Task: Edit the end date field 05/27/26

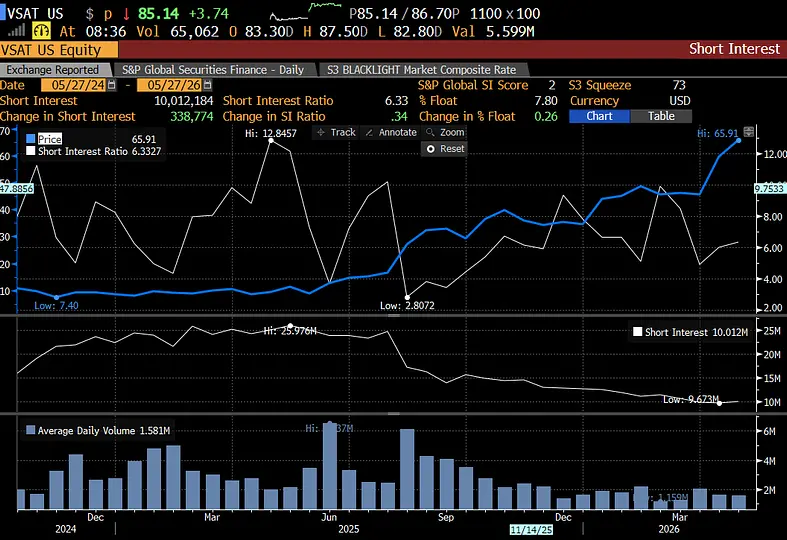Action: pyautogui.click(x=170, y=85)
